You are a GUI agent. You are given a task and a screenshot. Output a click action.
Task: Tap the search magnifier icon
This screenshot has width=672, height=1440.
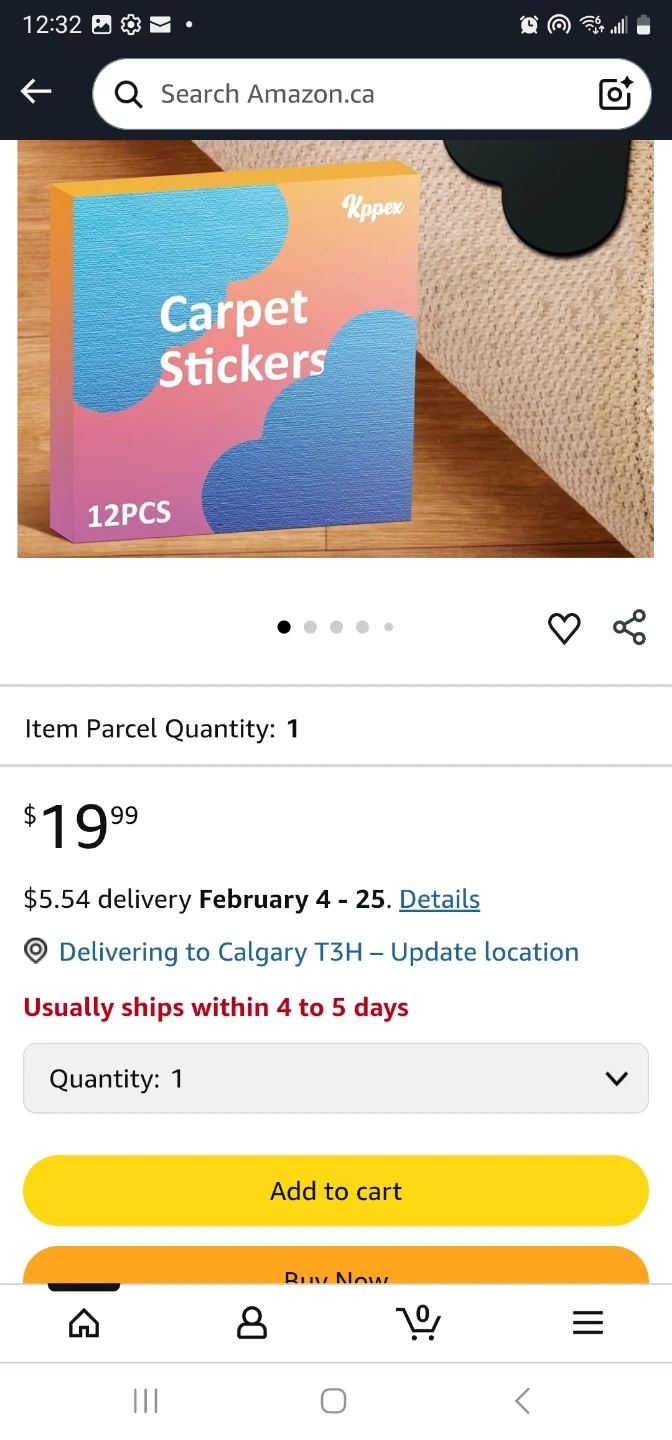tap(128, 94)
